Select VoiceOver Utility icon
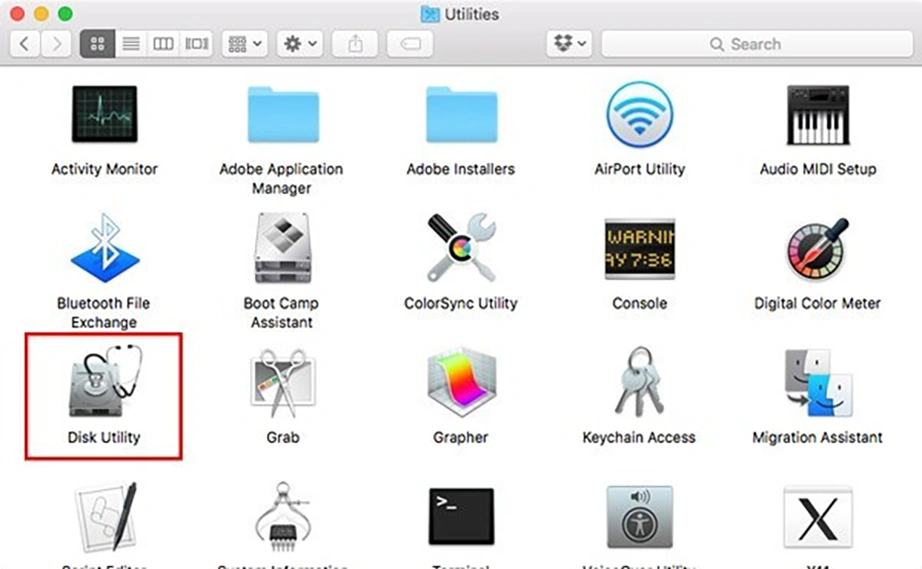Image resolution: width=922 pixels, height=569 pixels. coord(640,517)
